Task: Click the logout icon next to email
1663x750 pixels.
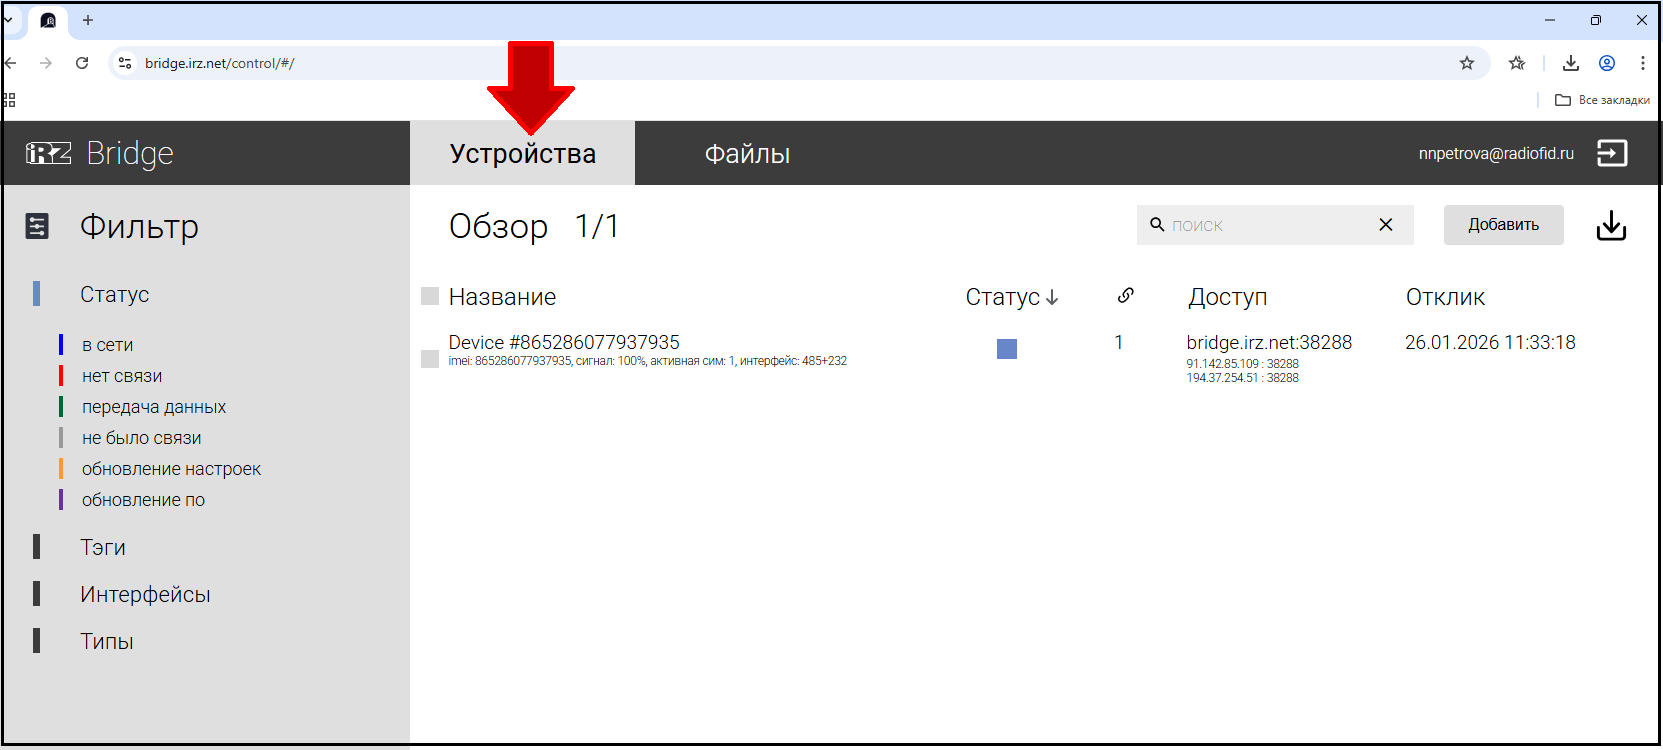Action: [x=1611, y=153]
